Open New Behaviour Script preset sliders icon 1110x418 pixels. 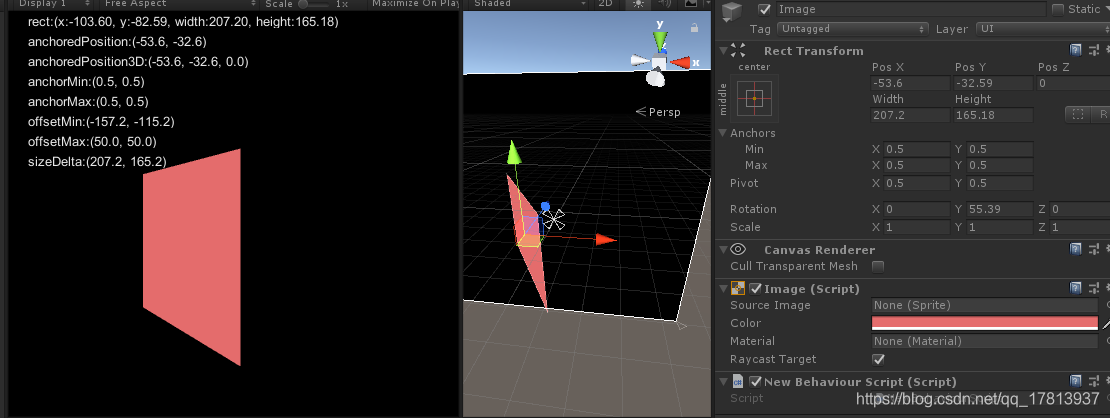1093,381
